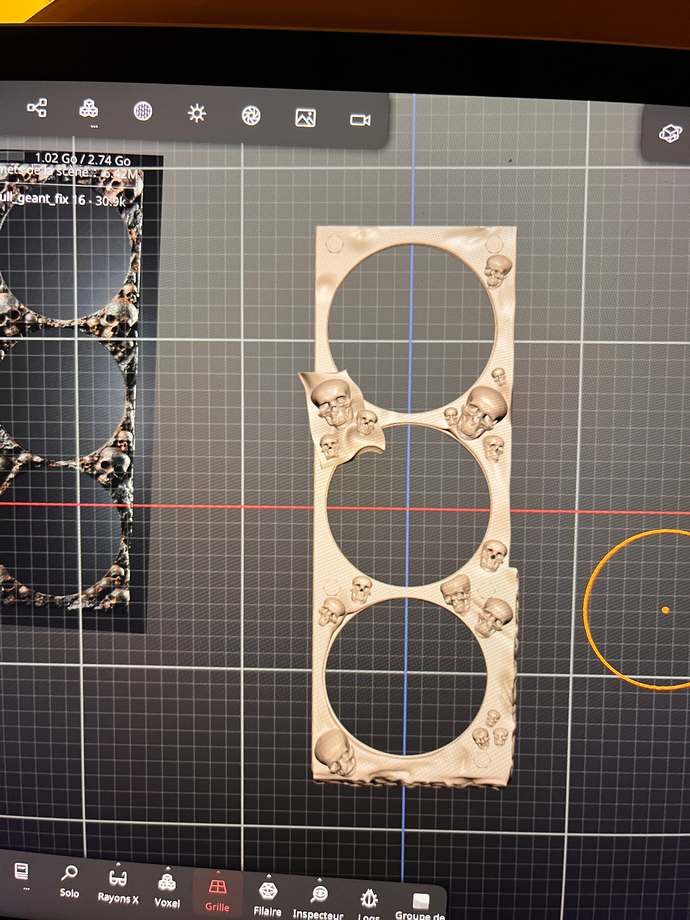
Task: Open the Files menu at bottom-left
Action: pos(22,871)
